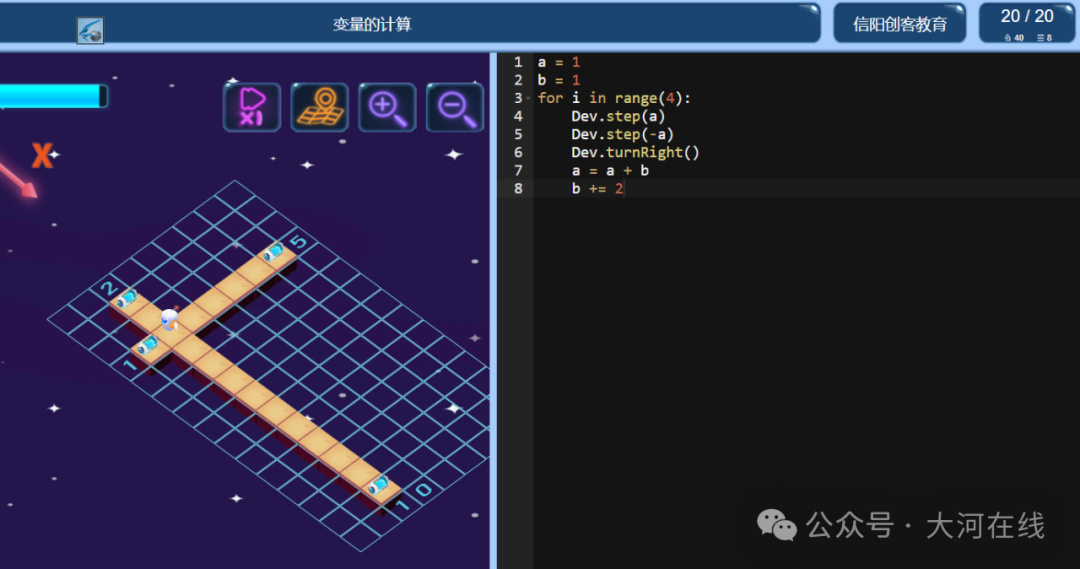Click the 'Dev.step(a)' code line
1080x569 pixels.
(618, 116)
